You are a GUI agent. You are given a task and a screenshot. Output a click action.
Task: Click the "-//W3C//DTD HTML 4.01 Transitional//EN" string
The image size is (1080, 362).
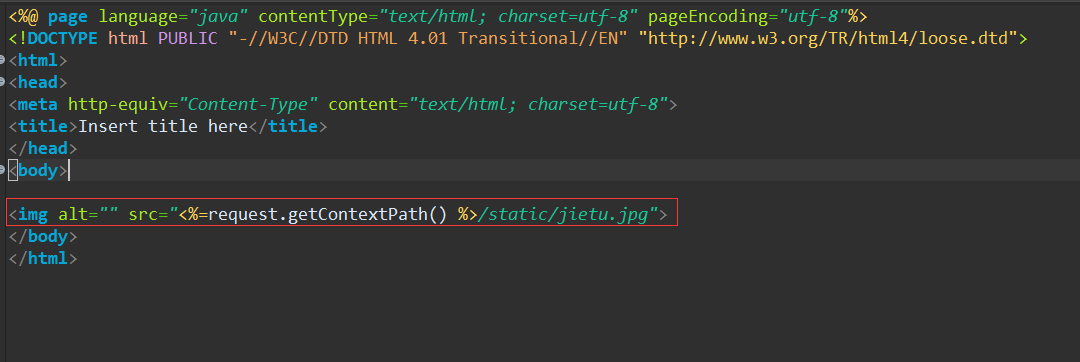[428, 39]
